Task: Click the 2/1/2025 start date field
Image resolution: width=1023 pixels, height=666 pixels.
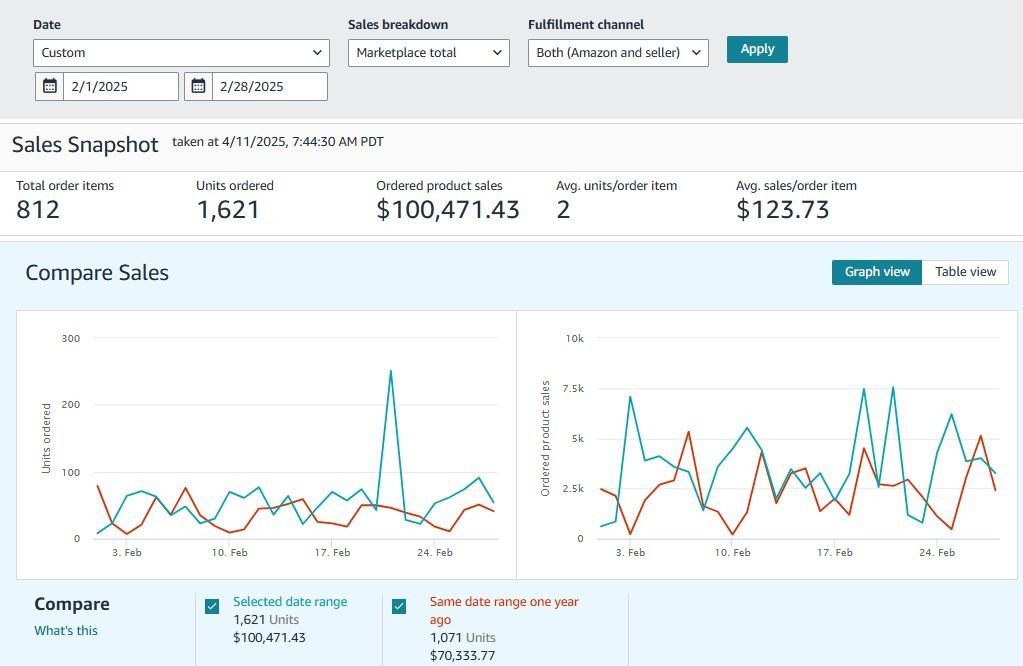Action: [121, 86]
